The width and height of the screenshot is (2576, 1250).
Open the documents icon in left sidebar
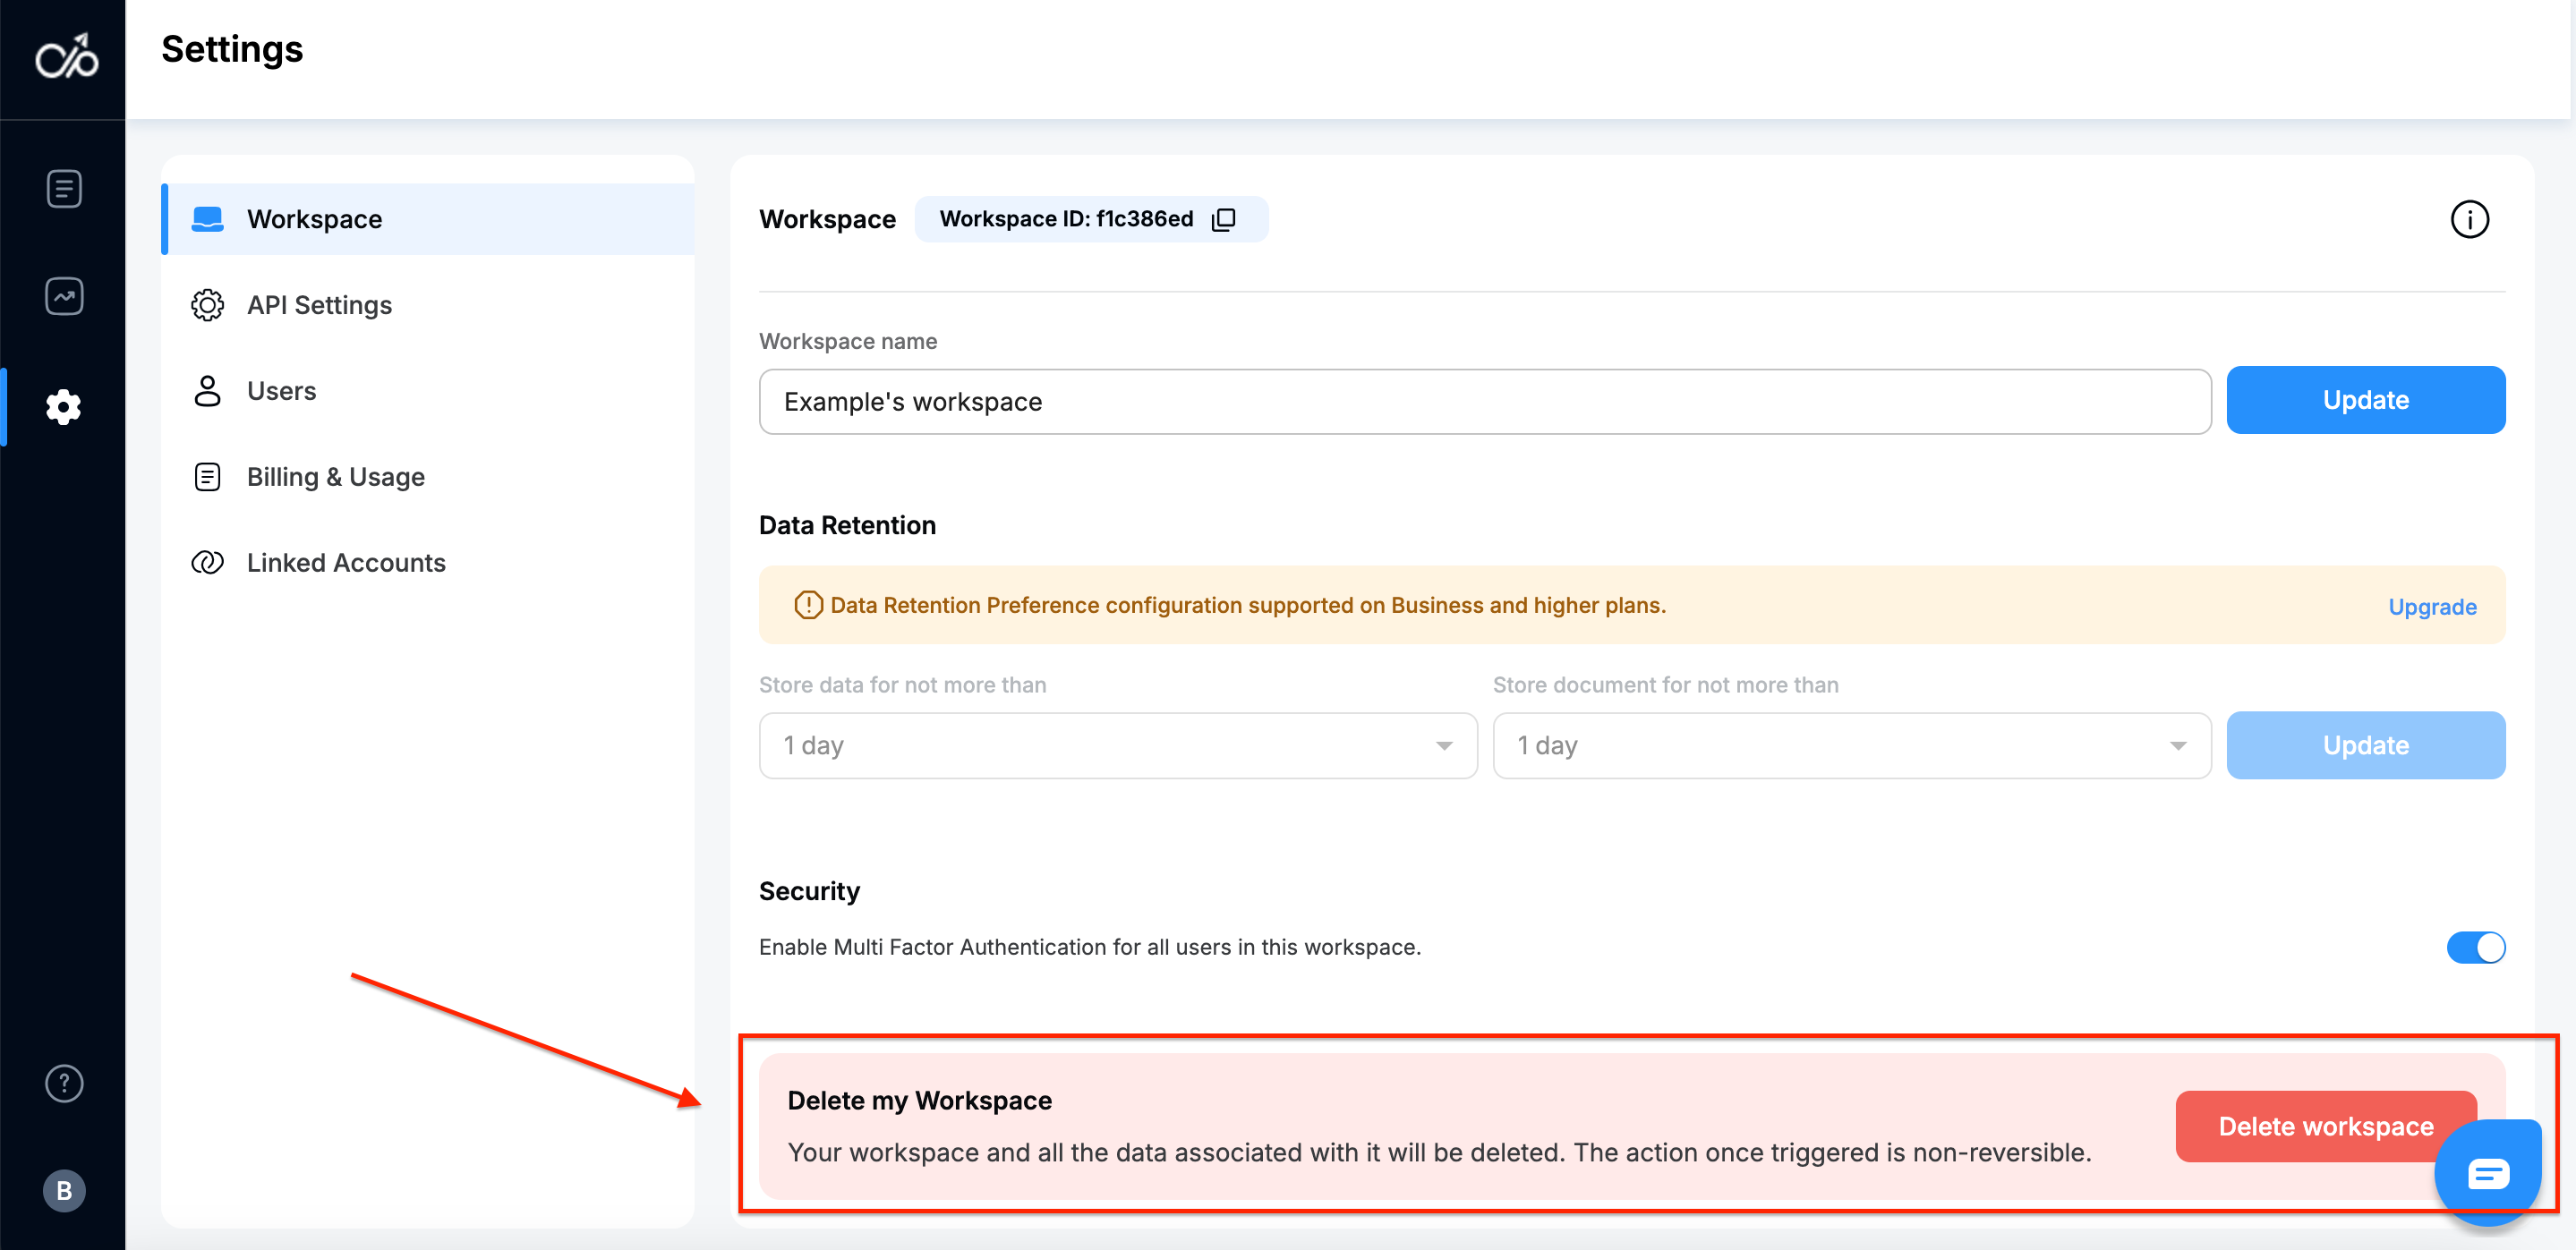[x=64, y=188]
